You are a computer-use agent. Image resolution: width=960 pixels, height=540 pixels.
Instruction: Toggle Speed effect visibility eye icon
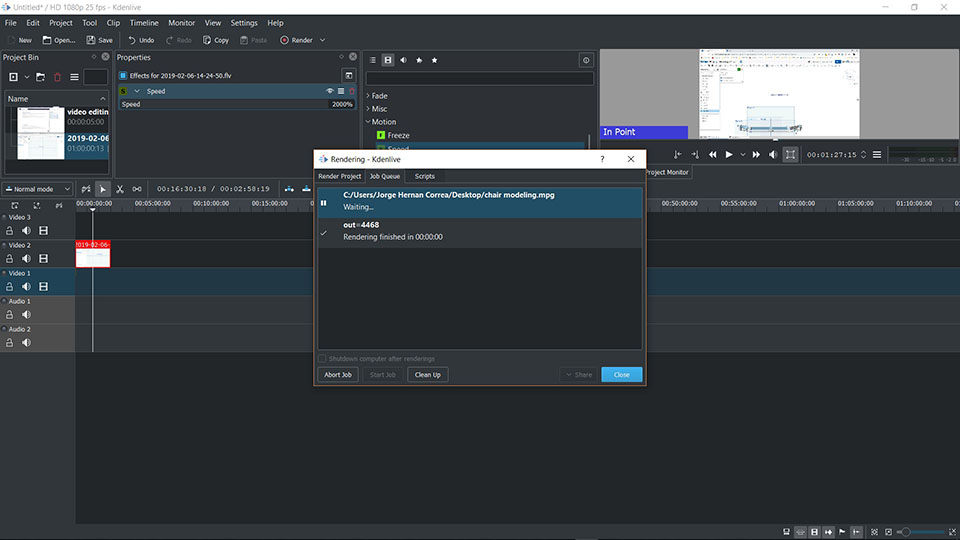tap(330, 91)
